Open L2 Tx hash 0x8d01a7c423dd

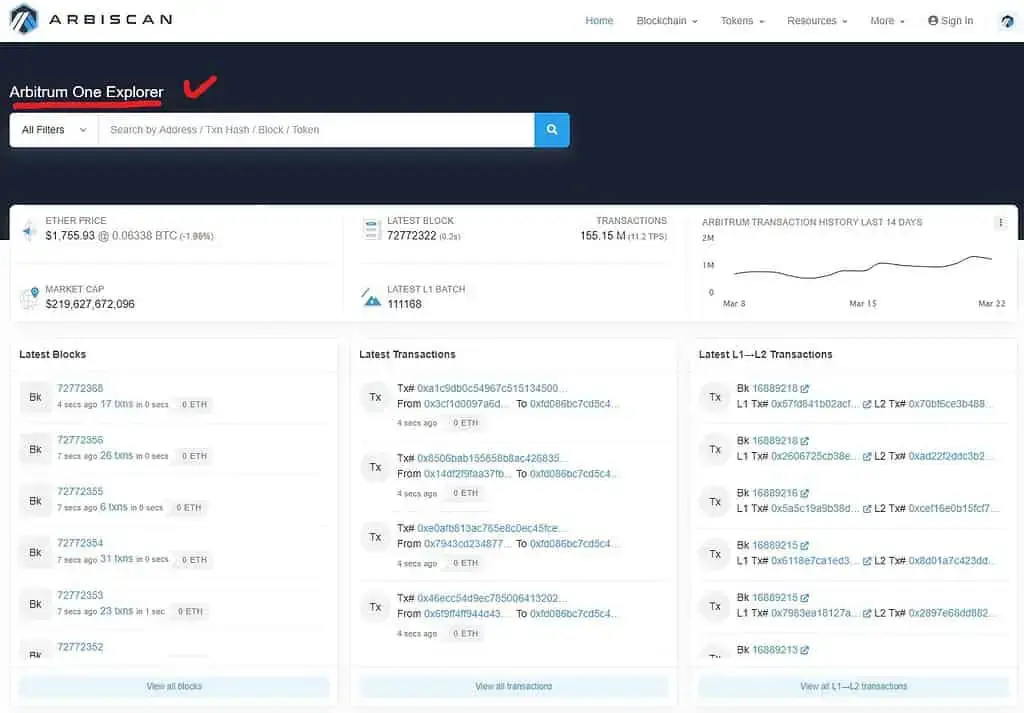click(x=952, y=561)
